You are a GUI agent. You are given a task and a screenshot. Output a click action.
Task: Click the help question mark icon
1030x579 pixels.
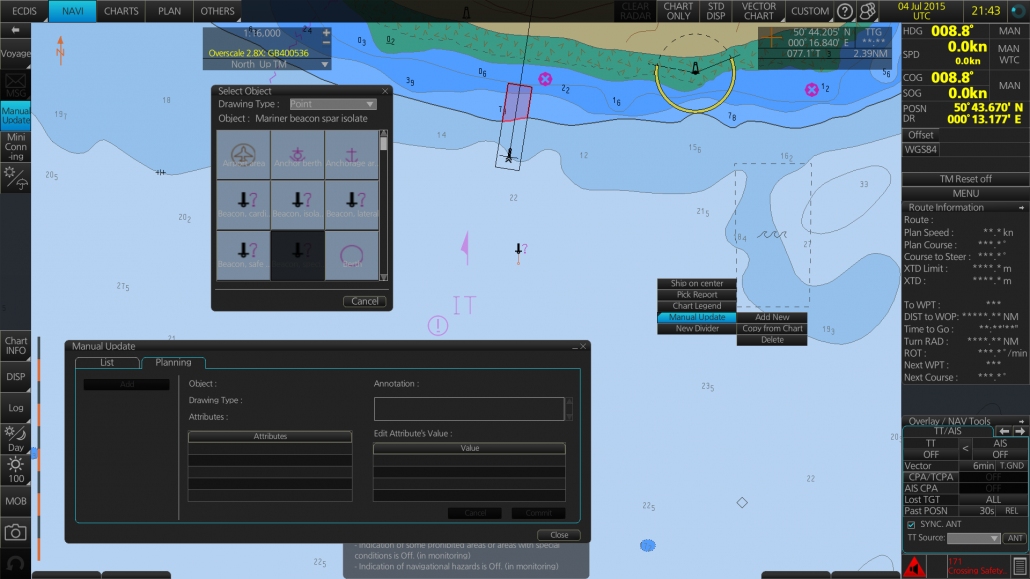[x=845, y=11]
